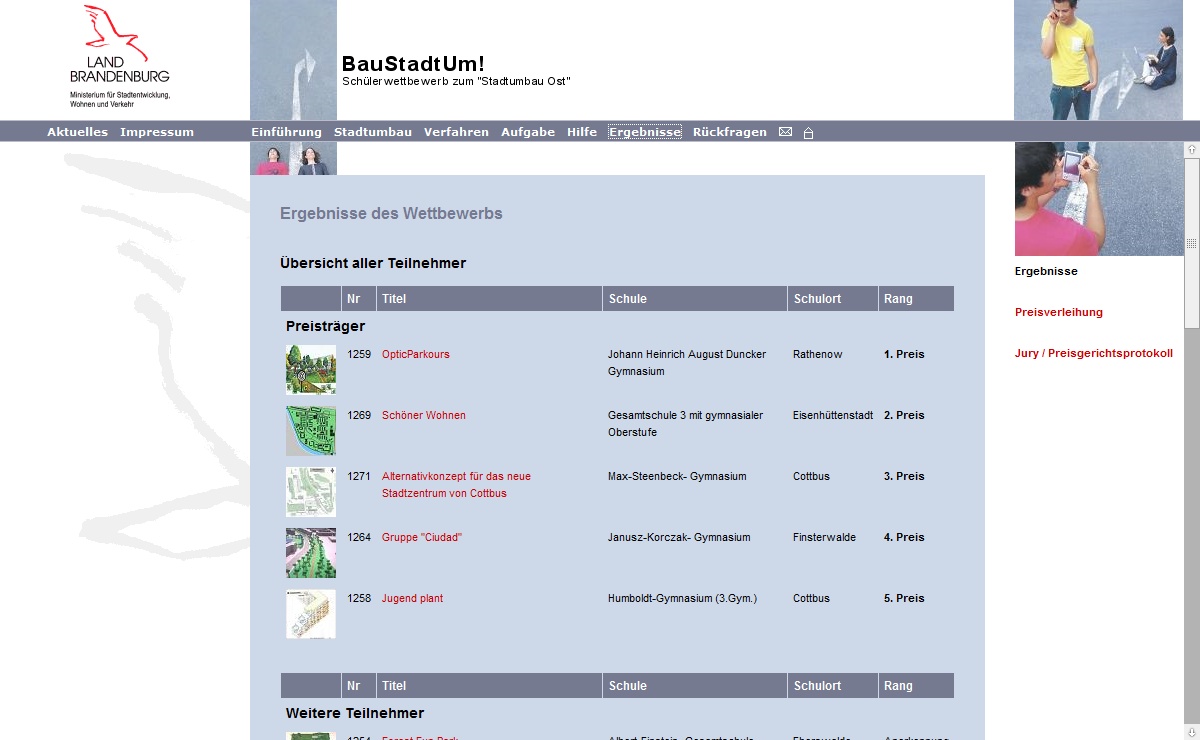The width and height of the screenshot is (1200, 740).
Task: Open the OpticParkours project thumbnail
Action: [311, 370]
